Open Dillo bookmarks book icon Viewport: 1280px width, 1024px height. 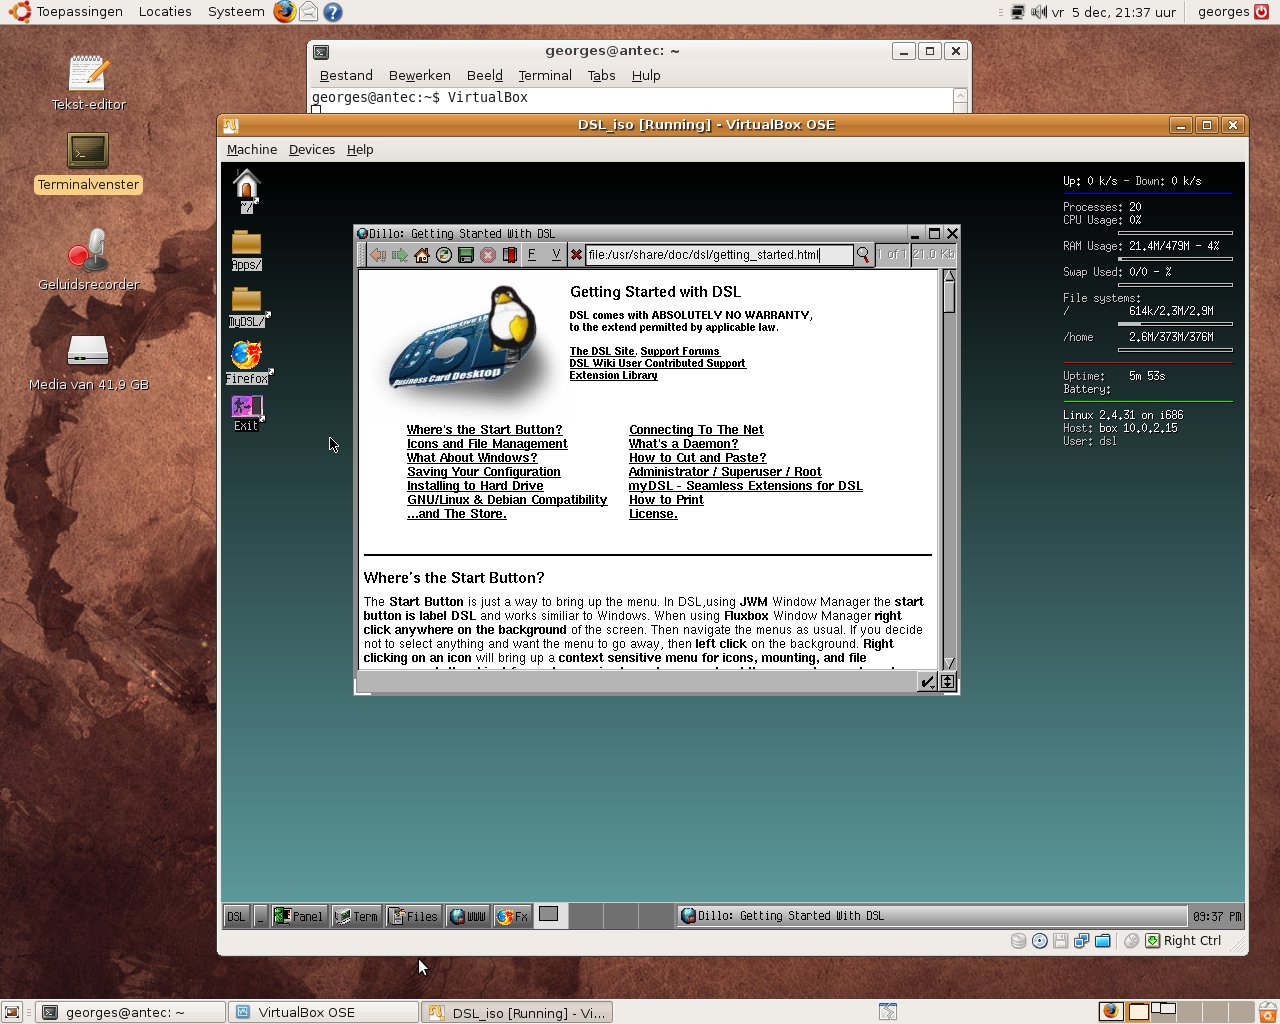pos(510,255)
